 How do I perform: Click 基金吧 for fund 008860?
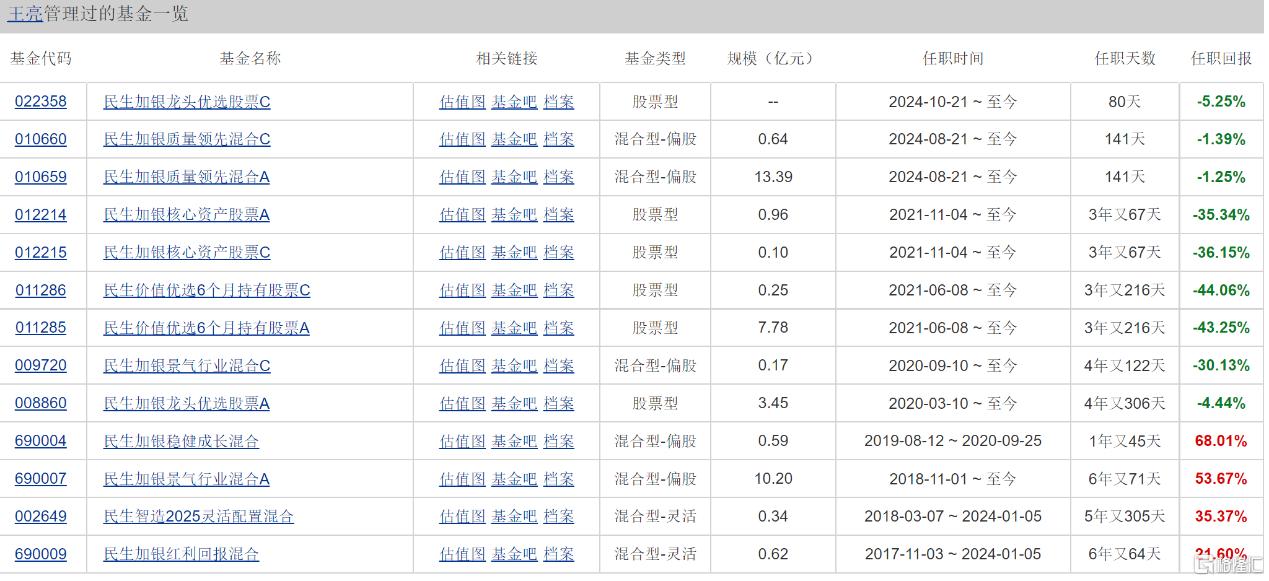click(x=514, y=404)
